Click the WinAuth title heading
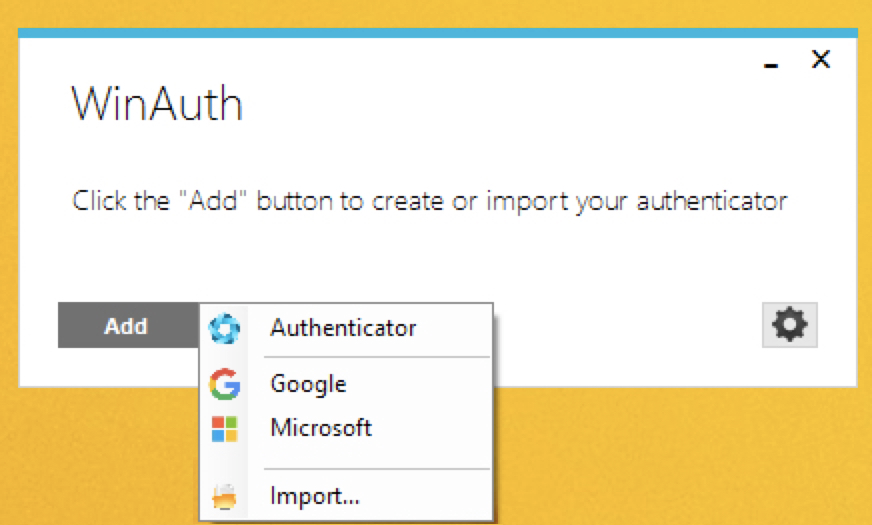Image resolution: width=872 pixels, height=525 pixels. click(157, 104)
